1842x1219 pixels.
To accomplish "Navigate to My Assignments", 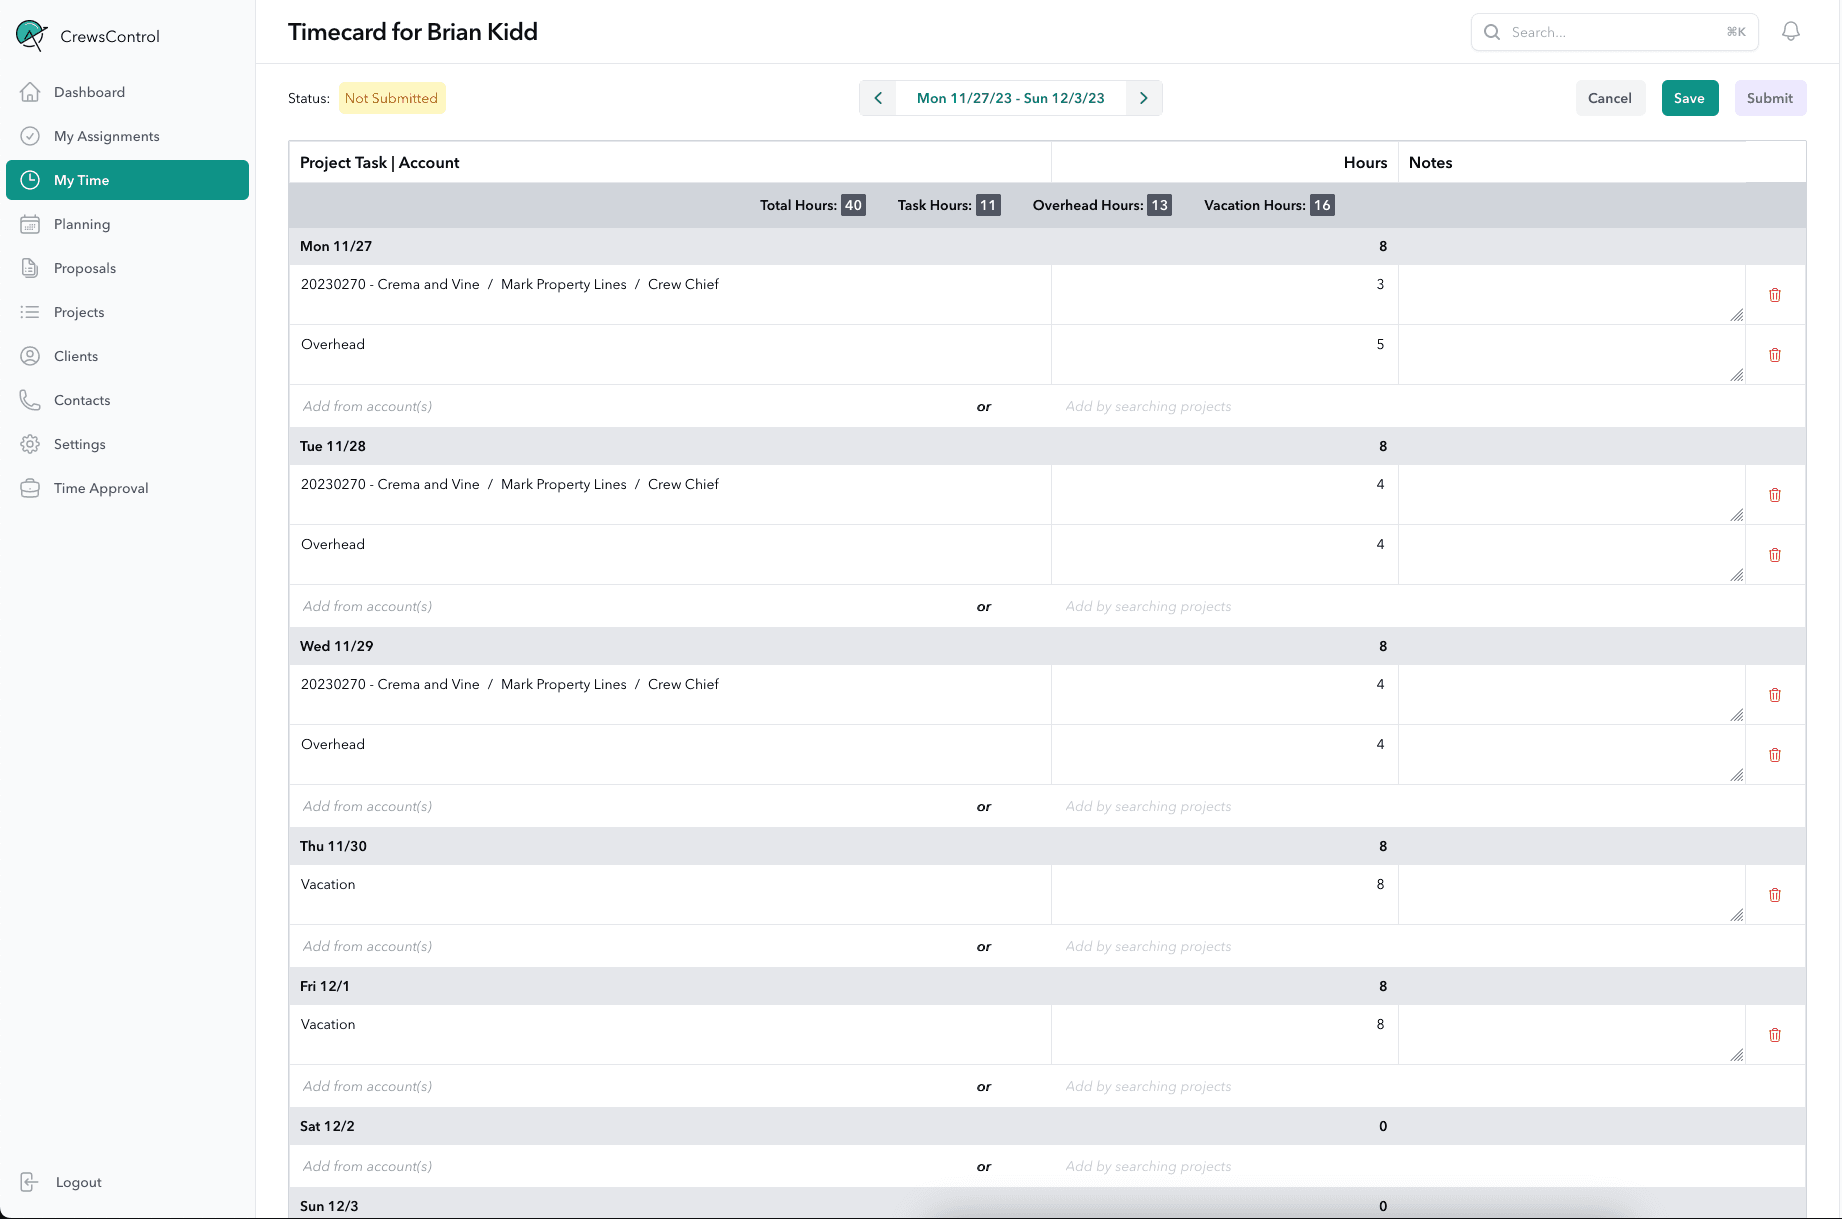I will click(106, 136).
